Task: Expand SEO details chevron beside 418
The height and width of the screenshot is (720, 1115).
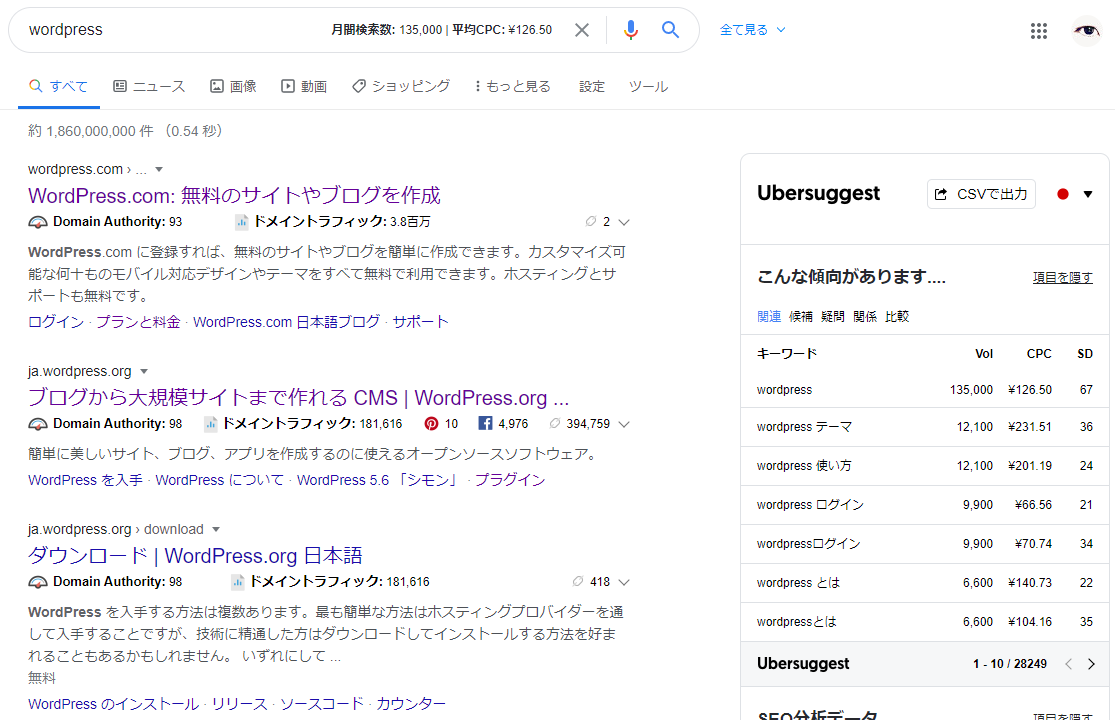Action: (x=624, y=581)
